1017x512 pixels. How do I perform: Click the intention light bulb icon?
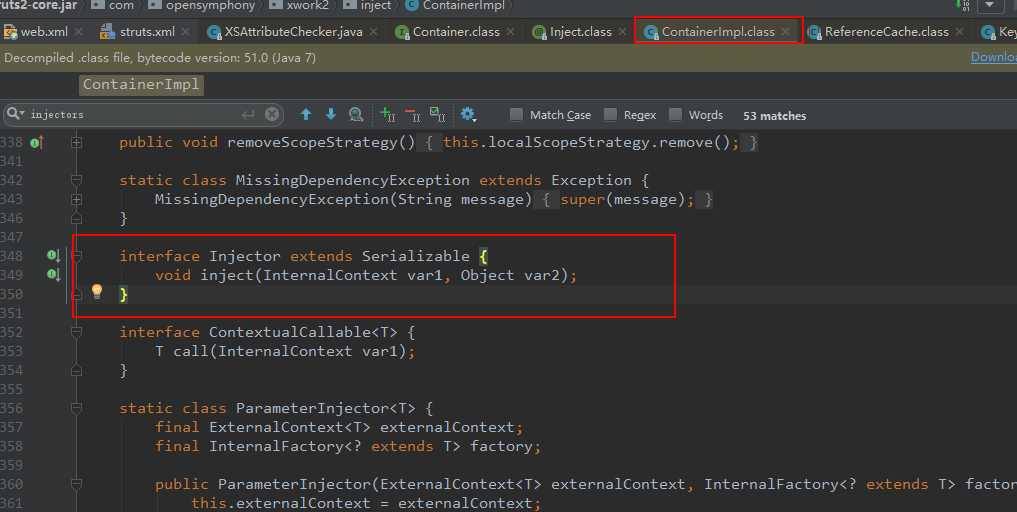tap(97, 290)
